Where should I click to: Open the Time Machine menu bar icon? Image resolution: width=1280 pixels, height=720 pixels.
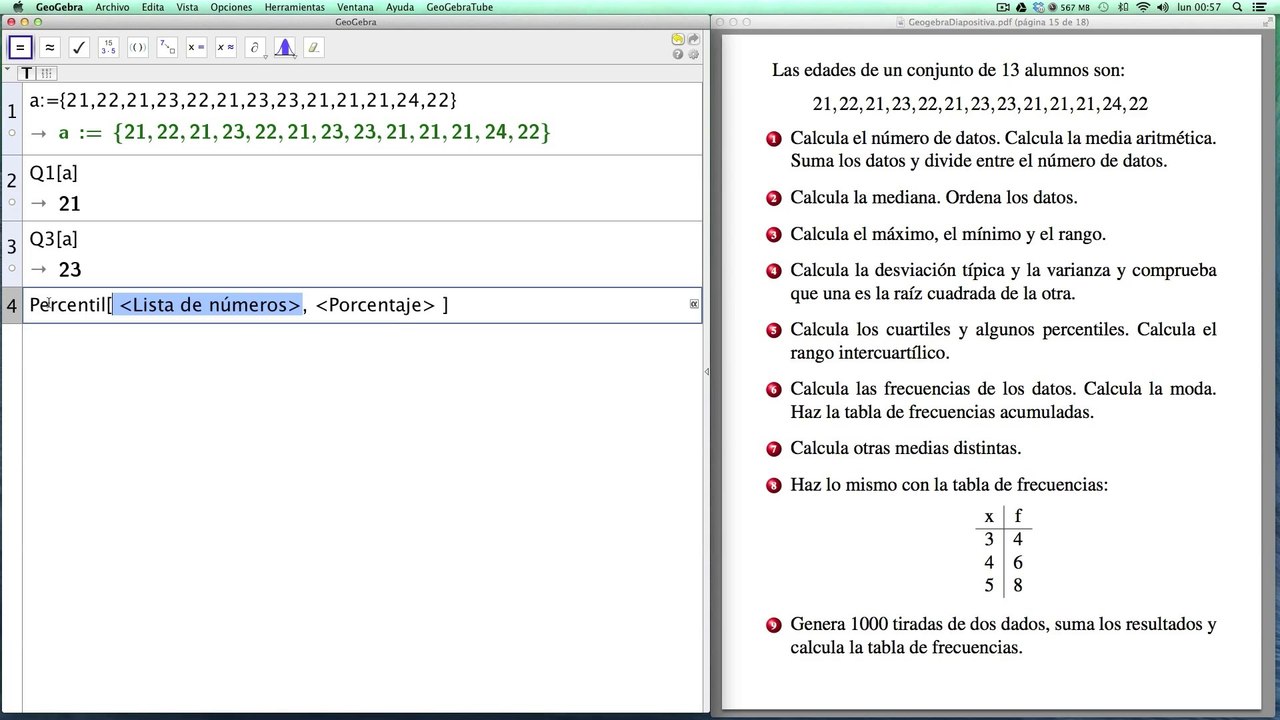click(1103, 7)
